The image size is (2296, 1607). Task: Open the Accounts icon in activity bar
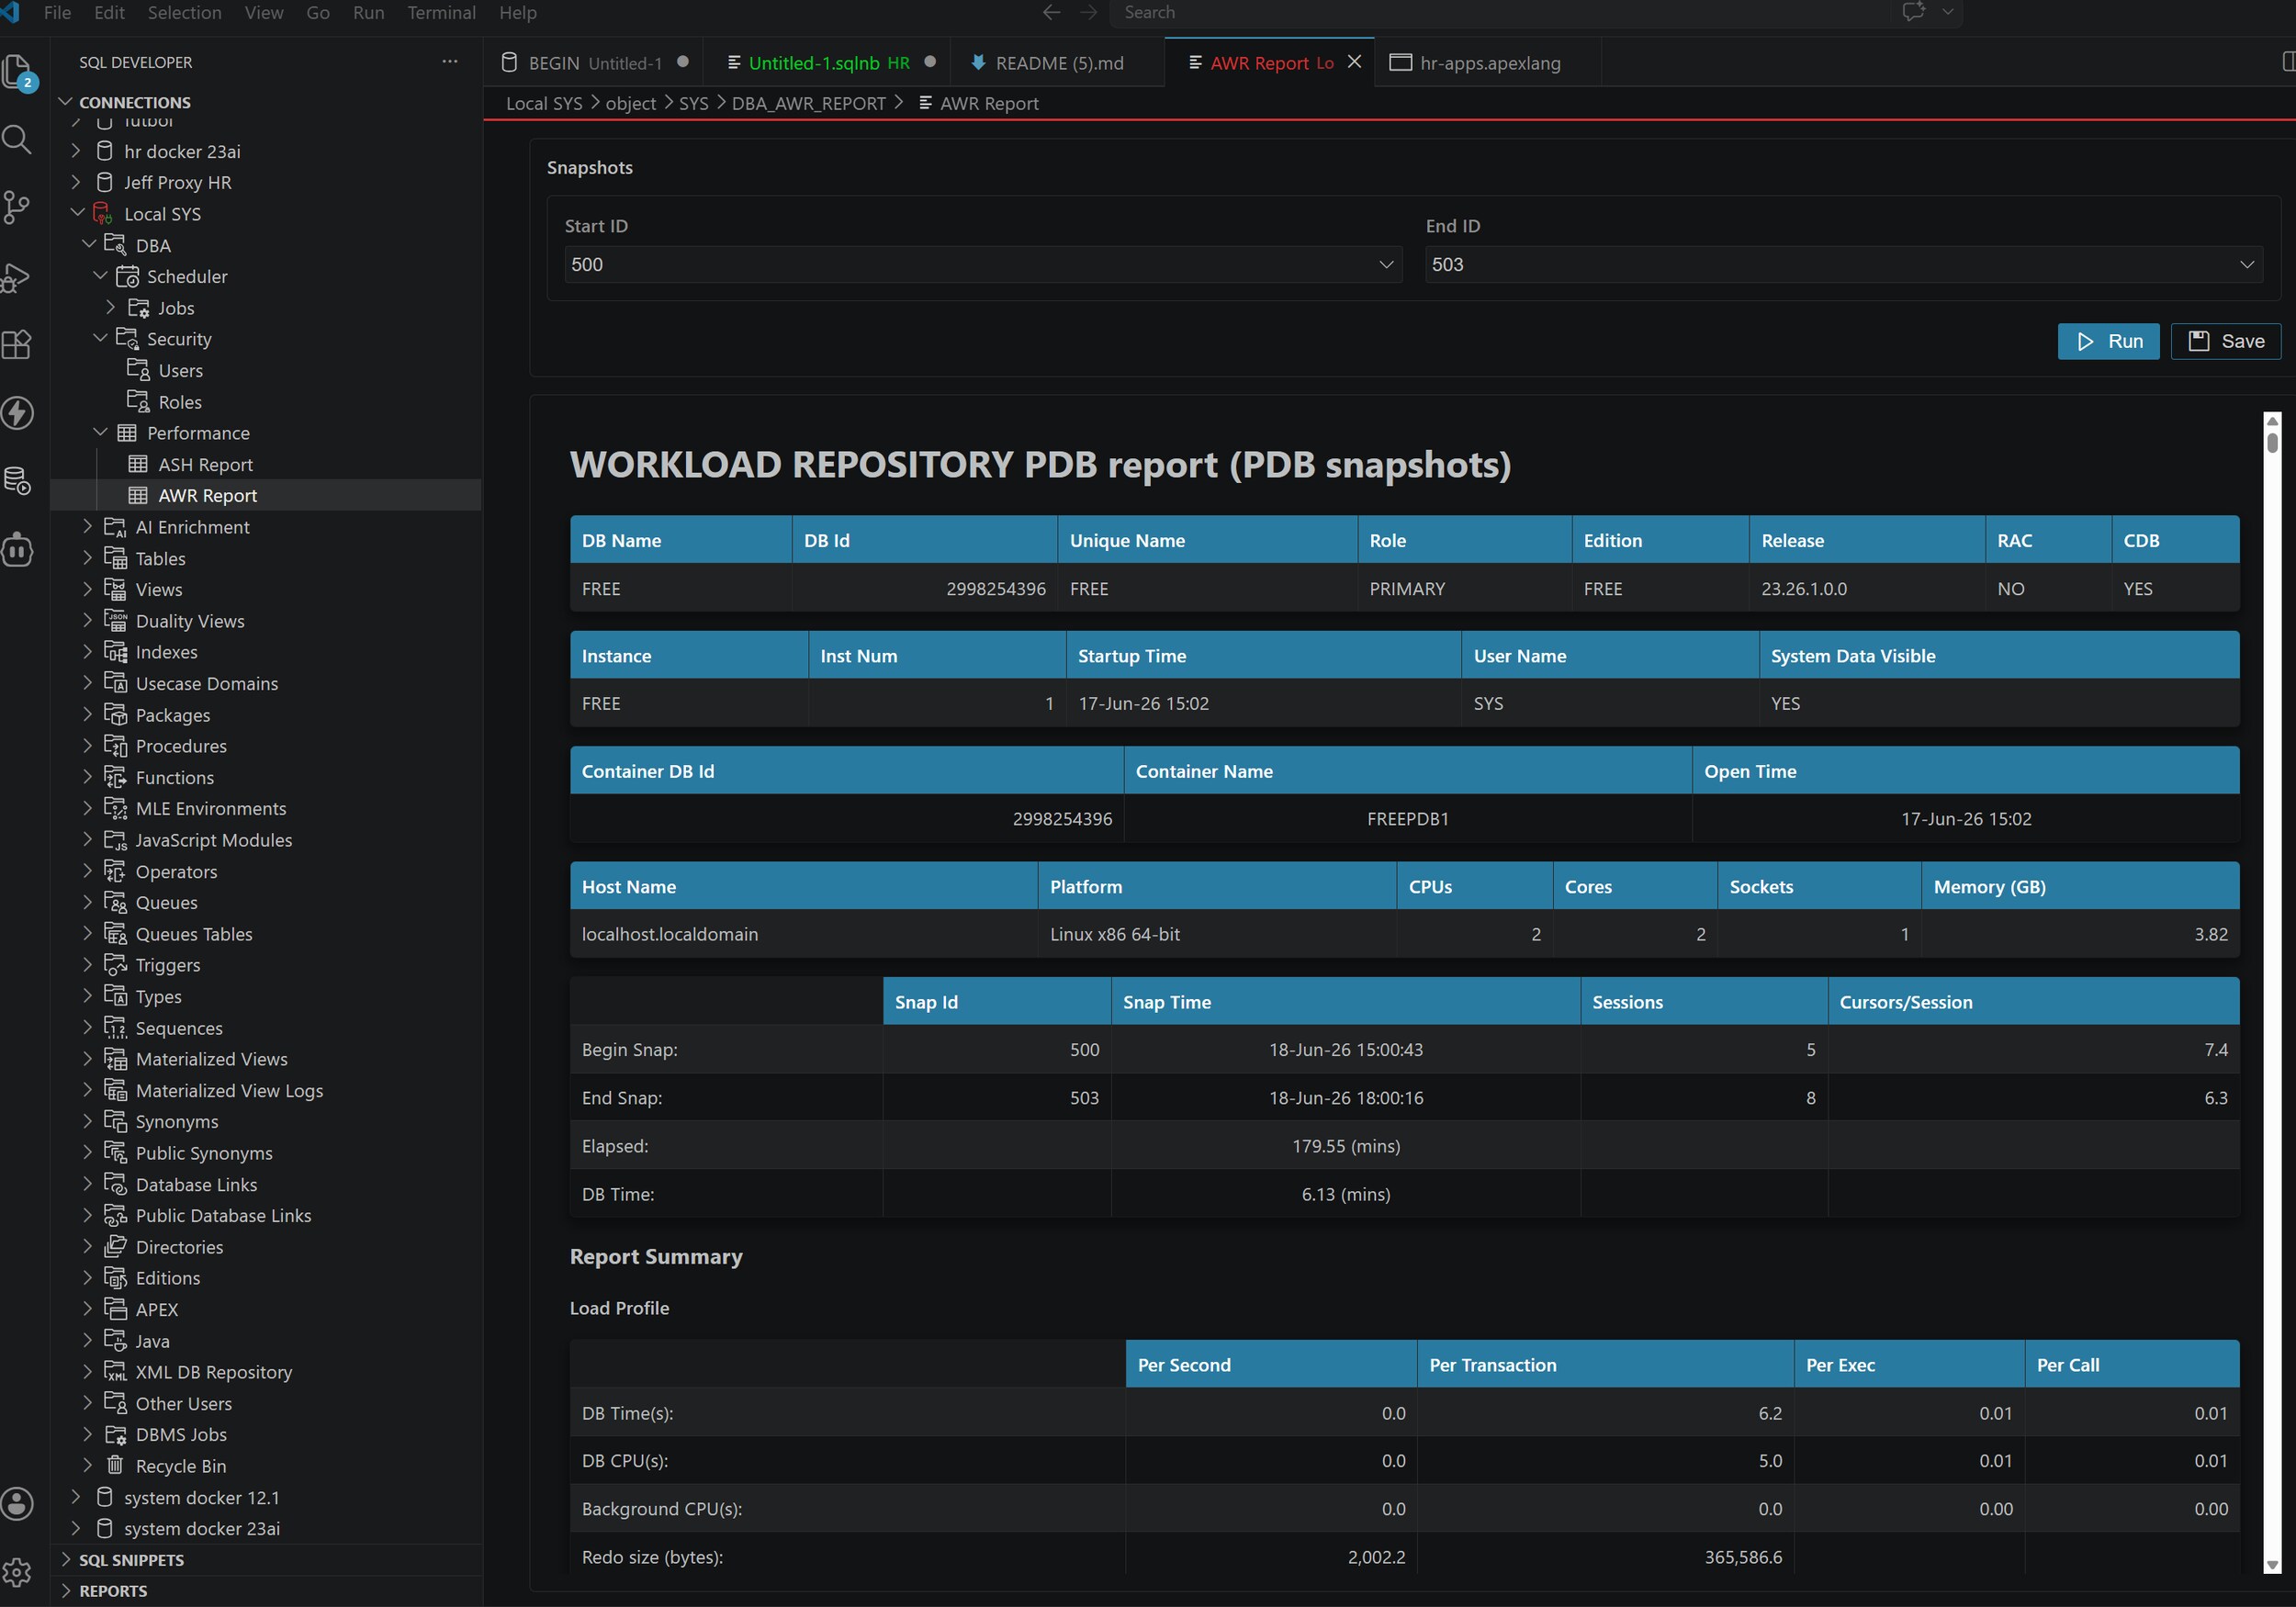17,1503
